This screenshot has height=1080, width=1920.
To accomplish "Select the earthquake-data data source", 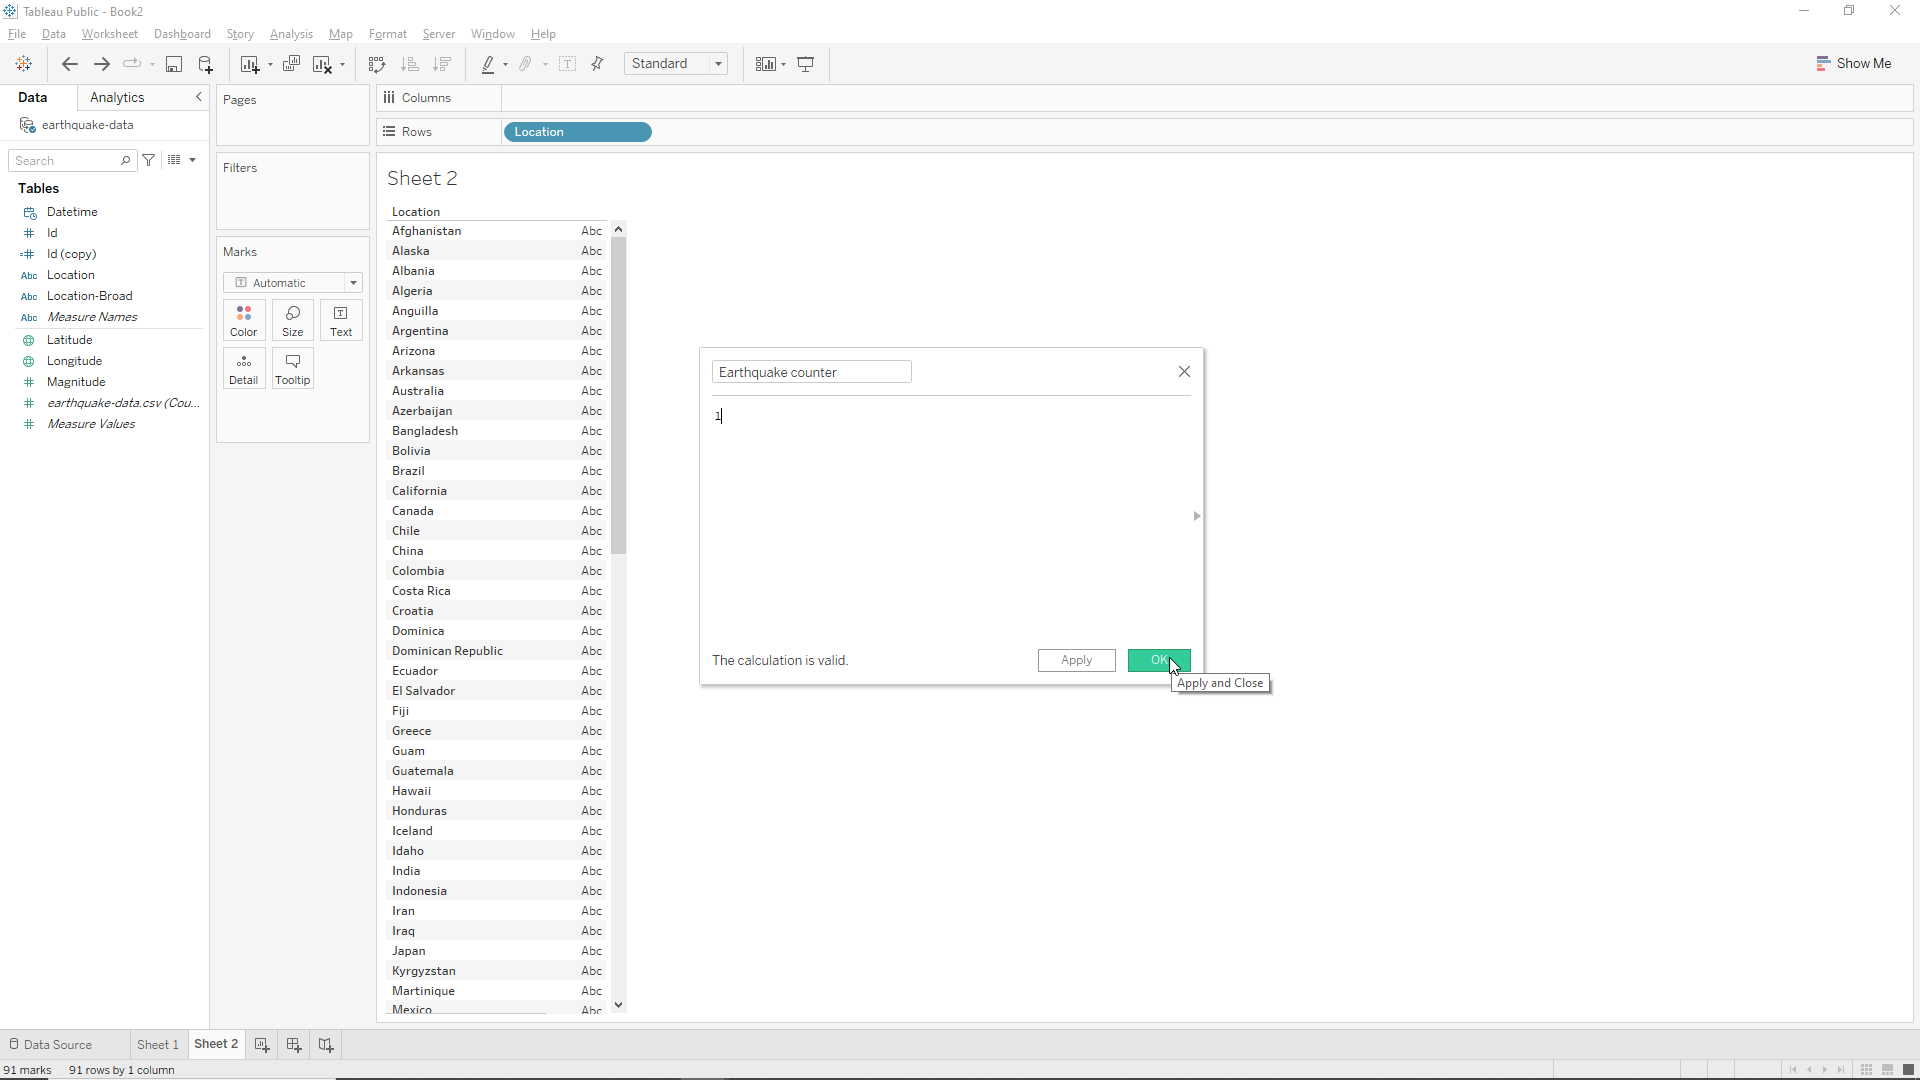I will coord(88,125).
